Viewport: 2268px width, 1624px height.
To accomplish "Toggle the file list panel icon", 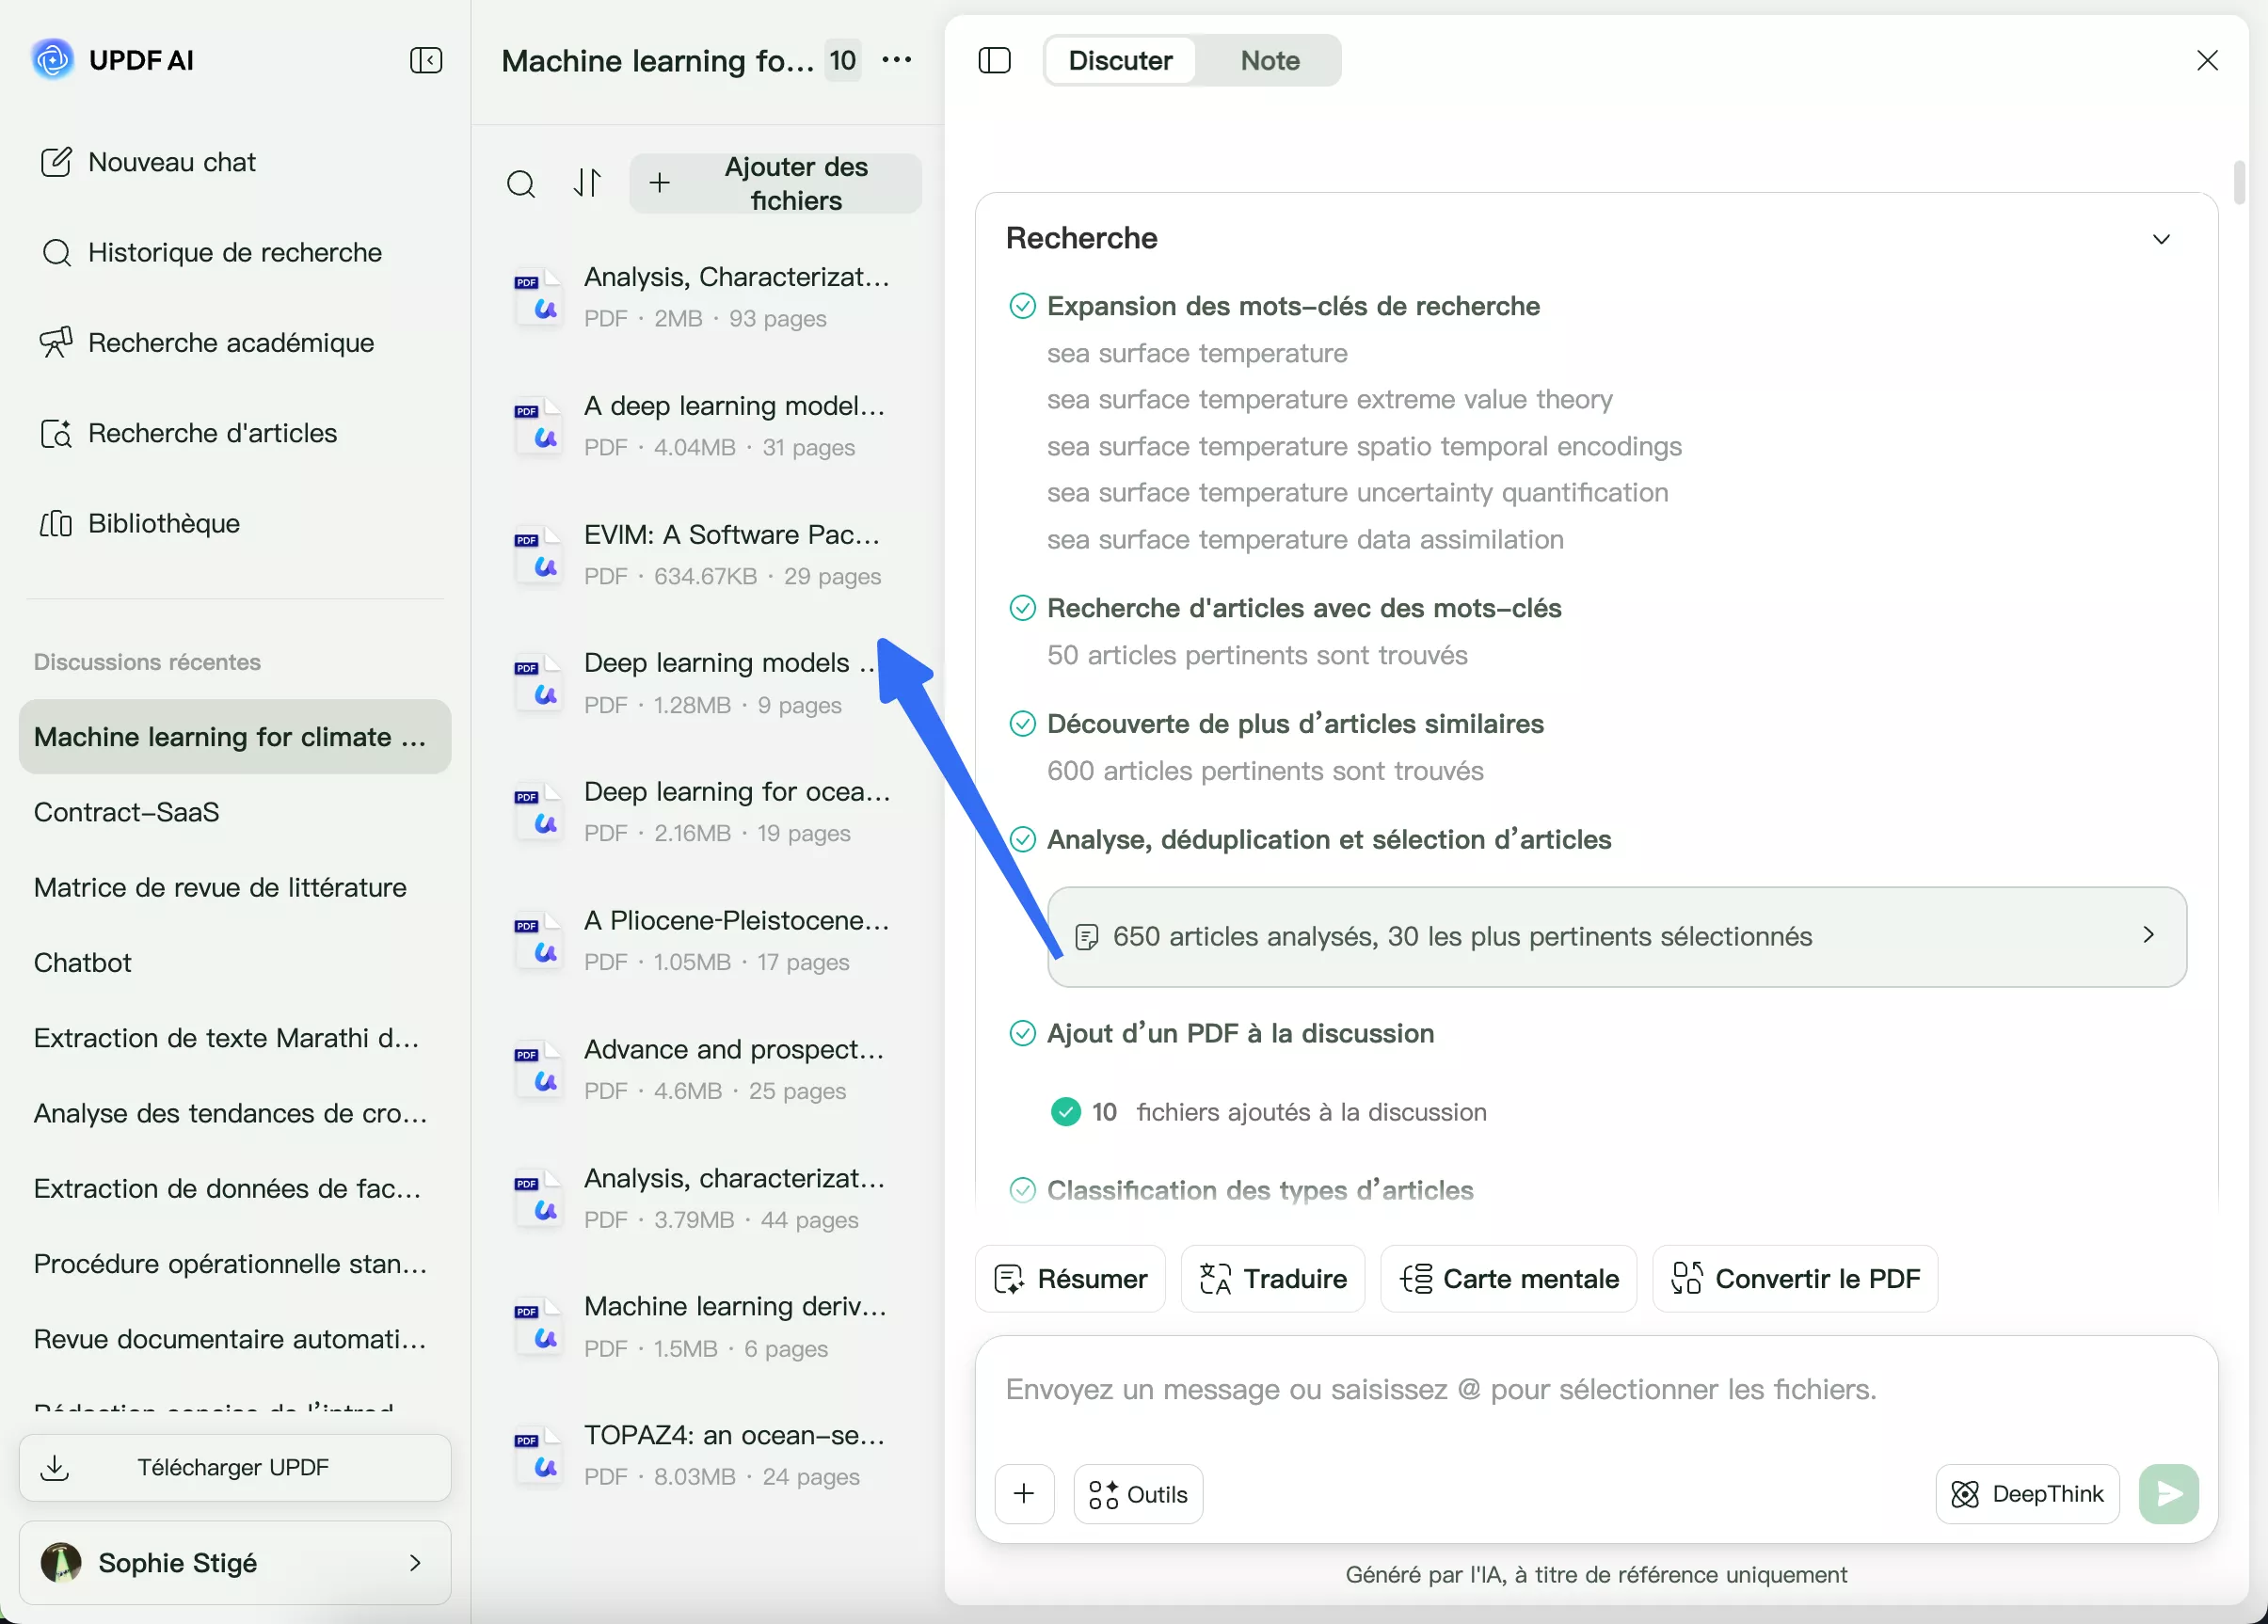I will [x=994, y=60].
